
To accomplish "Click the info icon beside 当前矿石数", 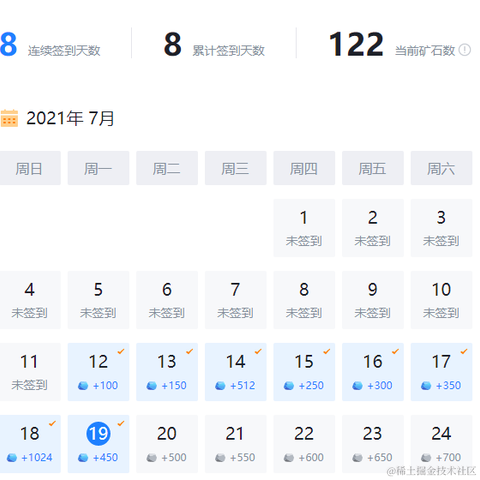I will pos(465,50).
